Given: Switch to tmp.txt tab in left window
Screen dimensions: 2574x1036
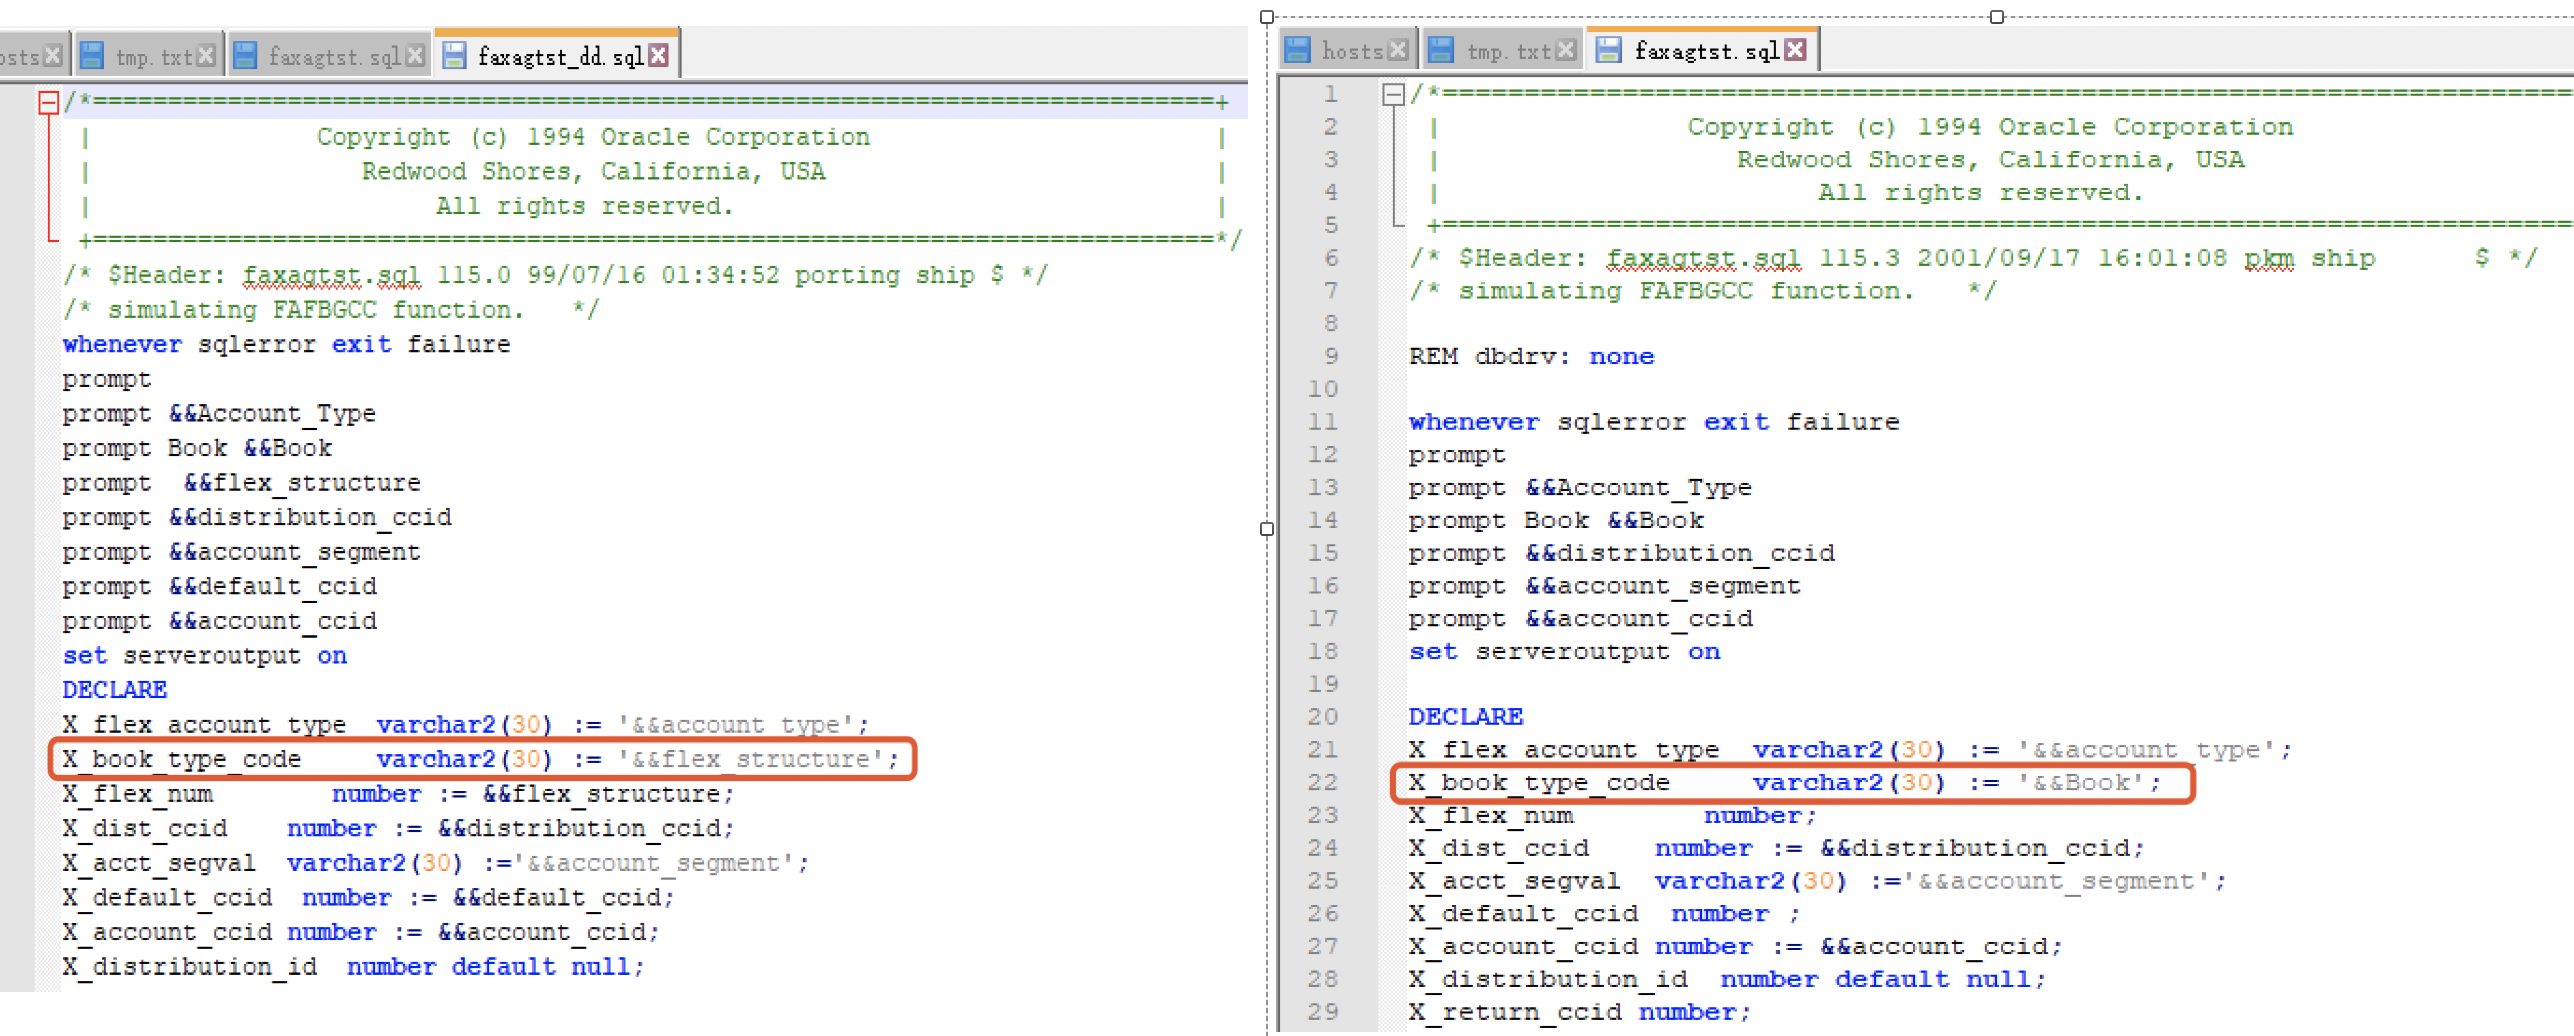Looking at the screenshot, I should click(148, 56).
